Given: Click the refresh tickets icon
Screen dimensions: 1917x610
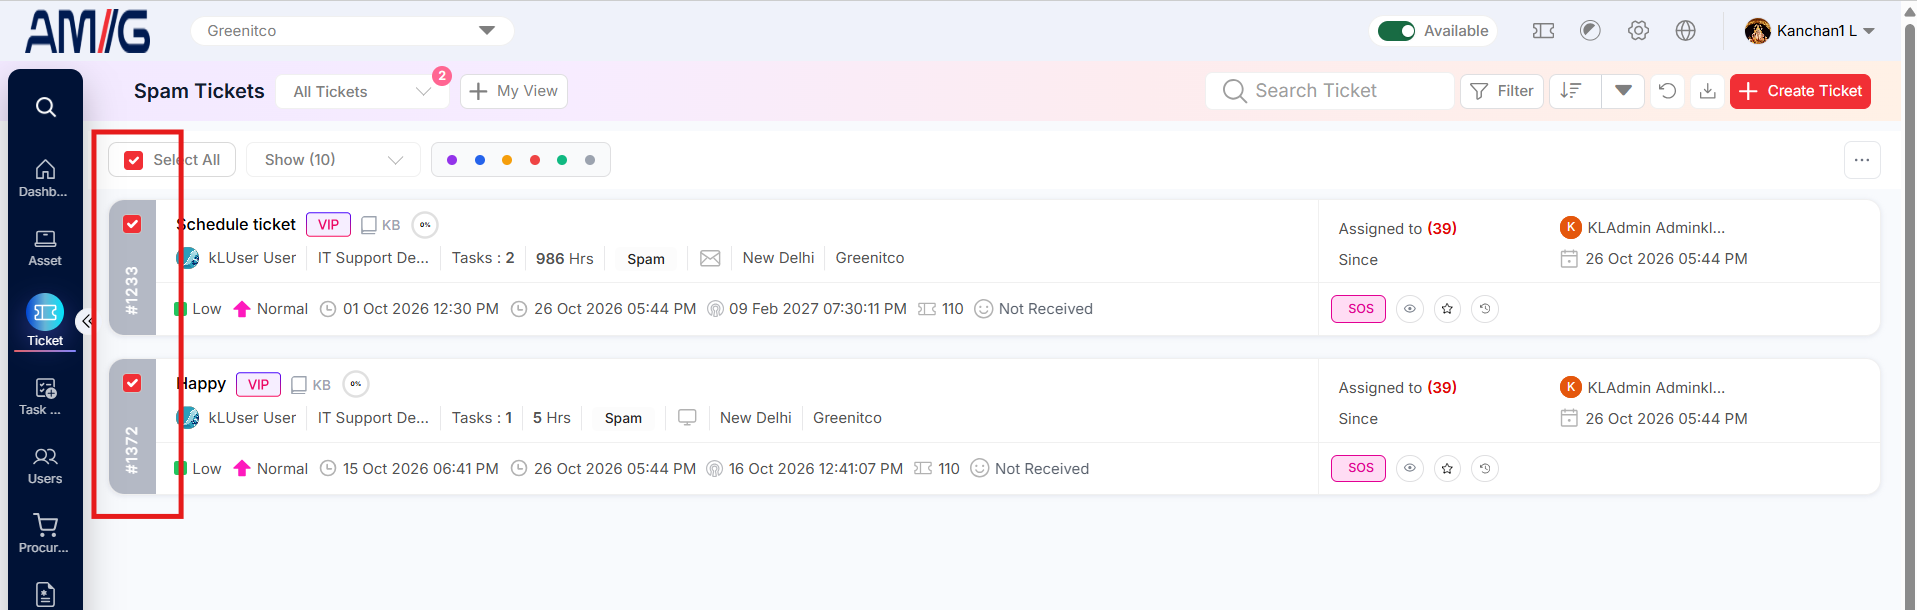Looking at the screenshot, I should click(1667, 91).
